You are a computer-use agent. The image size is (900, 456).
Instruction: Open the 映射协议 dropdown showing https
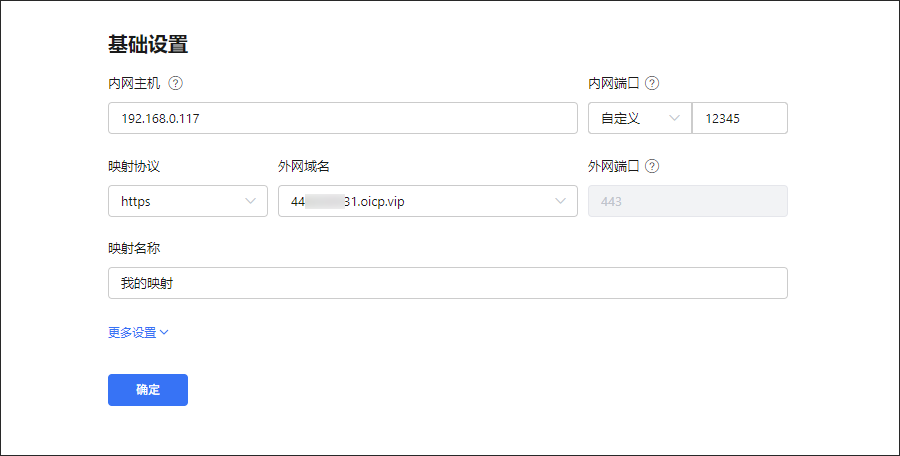click(187, 201)
